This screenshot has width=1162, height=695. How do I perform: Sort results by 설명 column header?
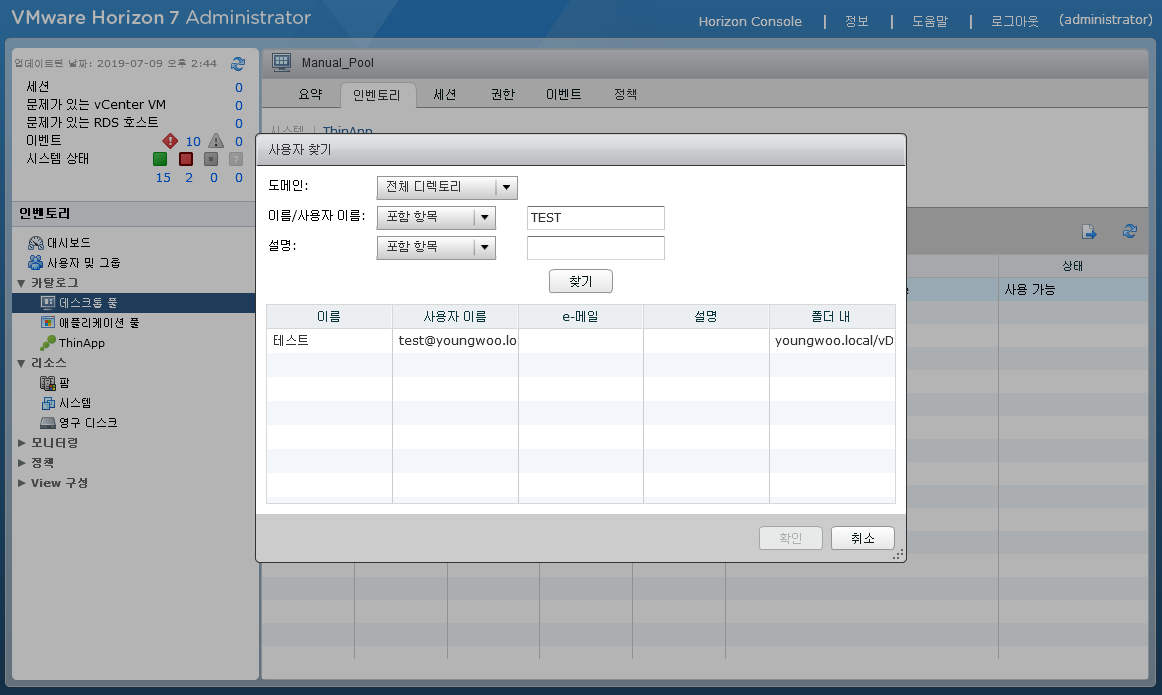coord(706,316)
